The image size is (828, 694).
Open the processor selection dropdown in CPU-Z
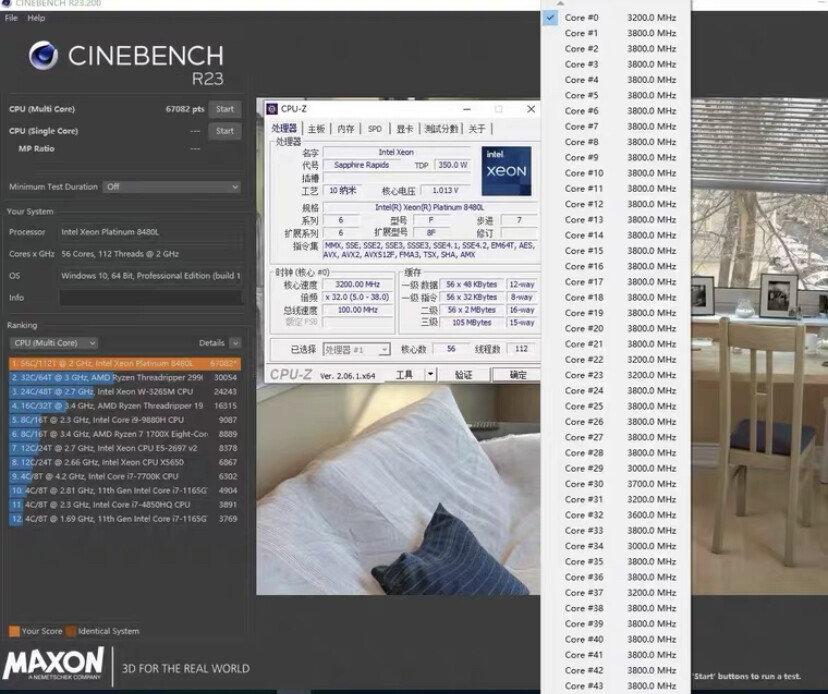(x=356, y=350)
